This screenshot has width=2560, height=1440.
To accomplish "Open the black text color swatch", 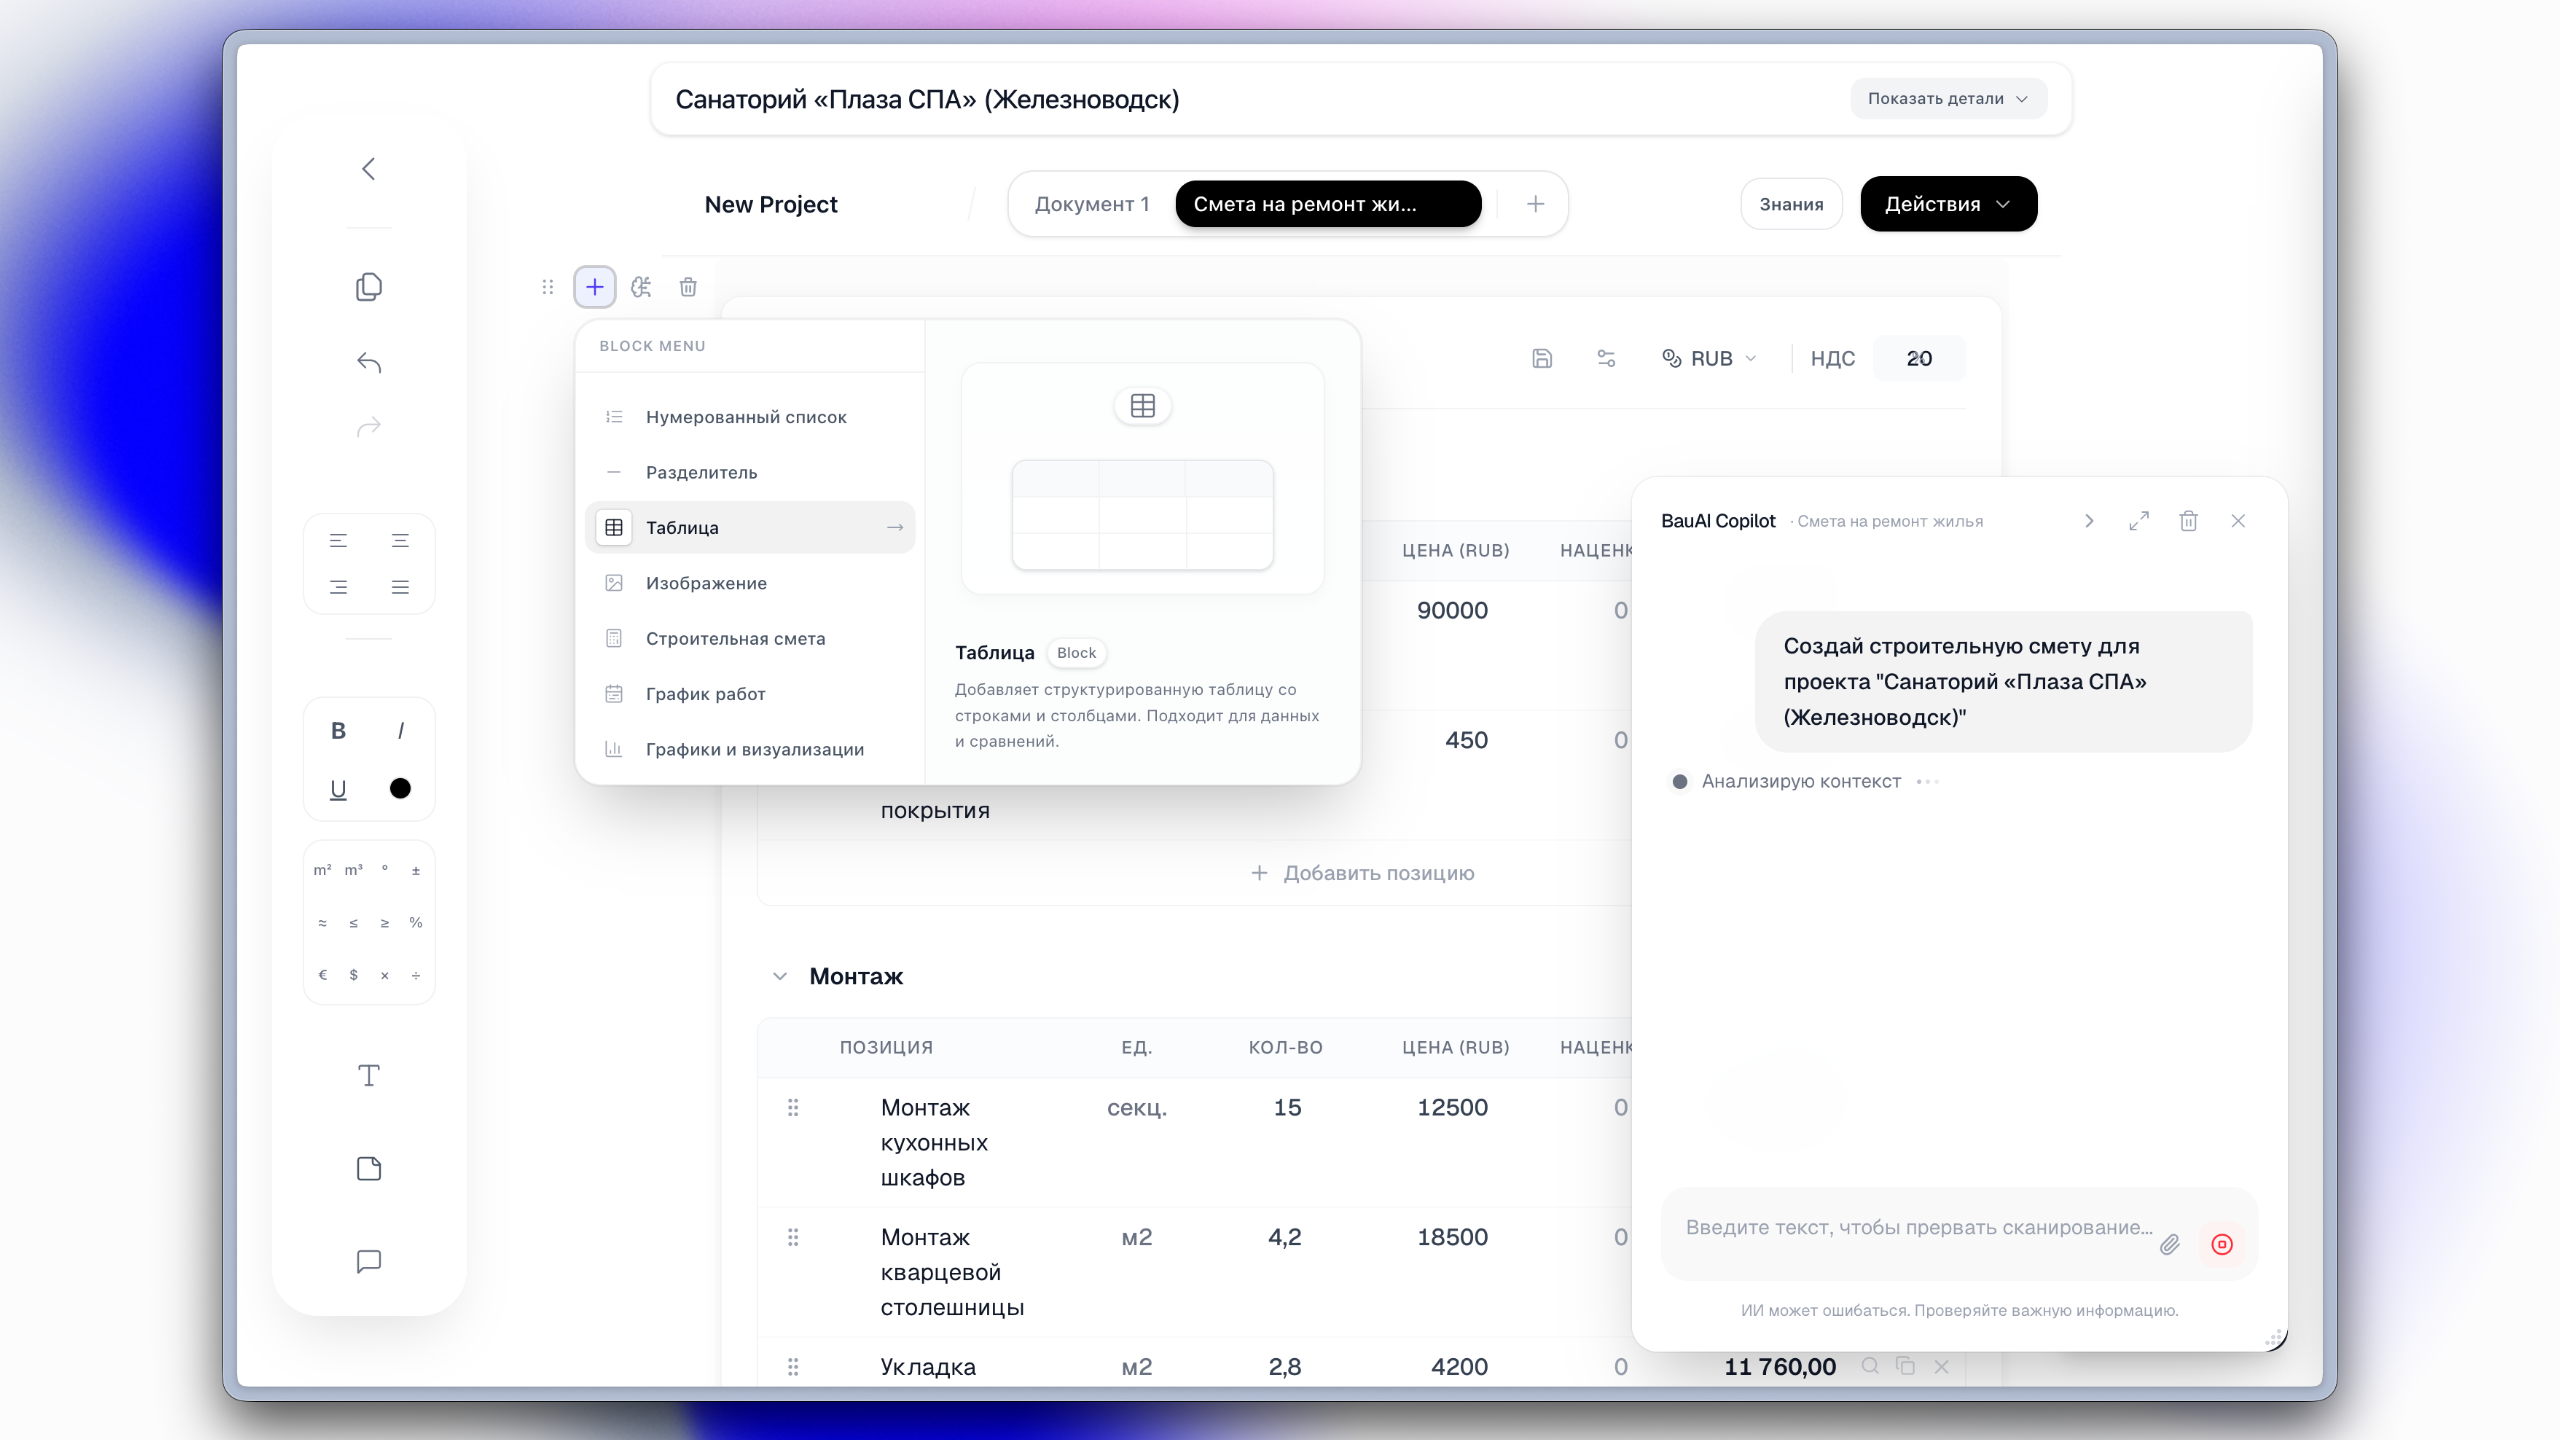I will pyautogui.click(x=400, y=789).
